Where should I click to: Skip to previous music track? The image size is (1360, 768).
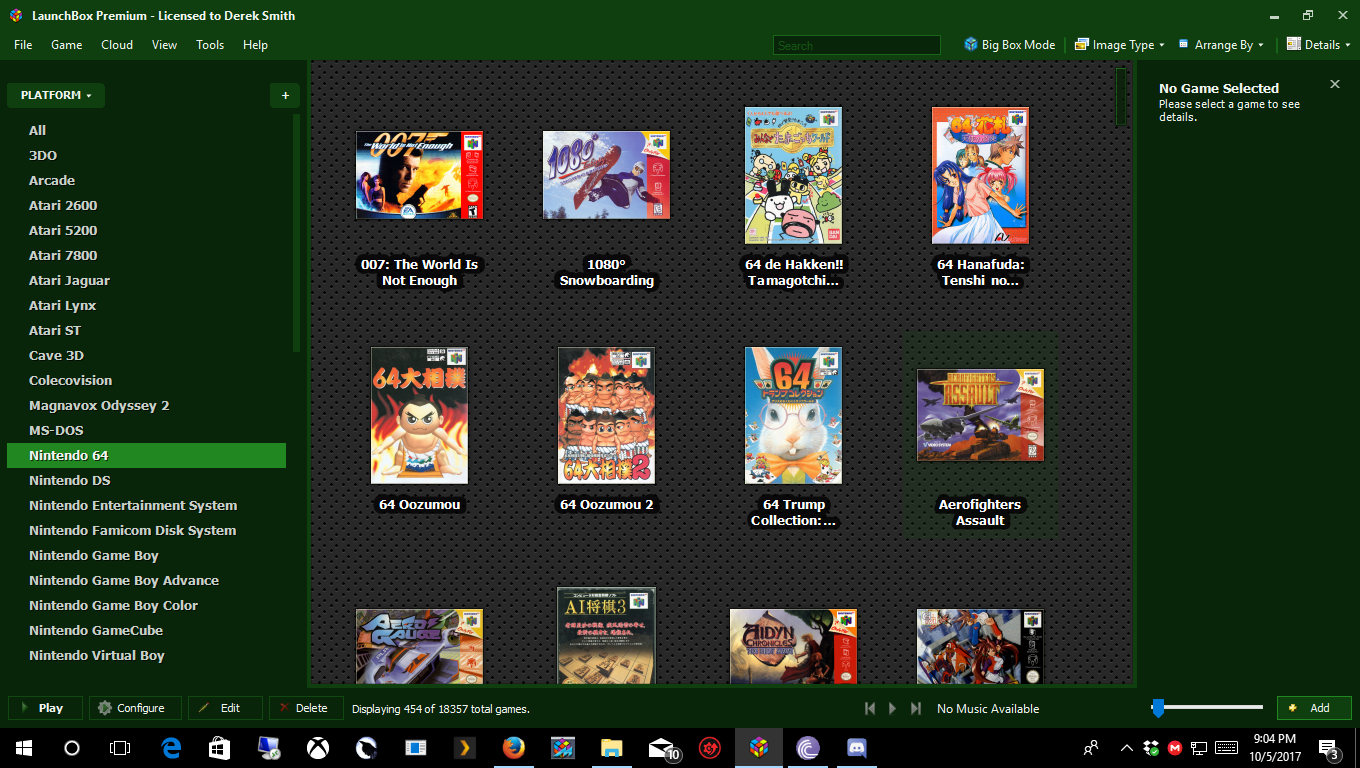click(x=870, y=708)
